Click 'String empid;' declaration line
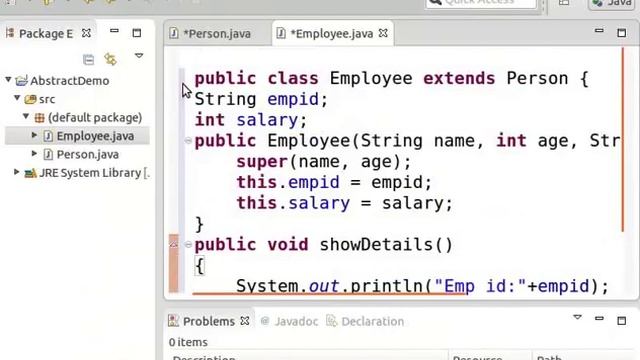The height and width of the screenshot is (360, 640). 261,99
